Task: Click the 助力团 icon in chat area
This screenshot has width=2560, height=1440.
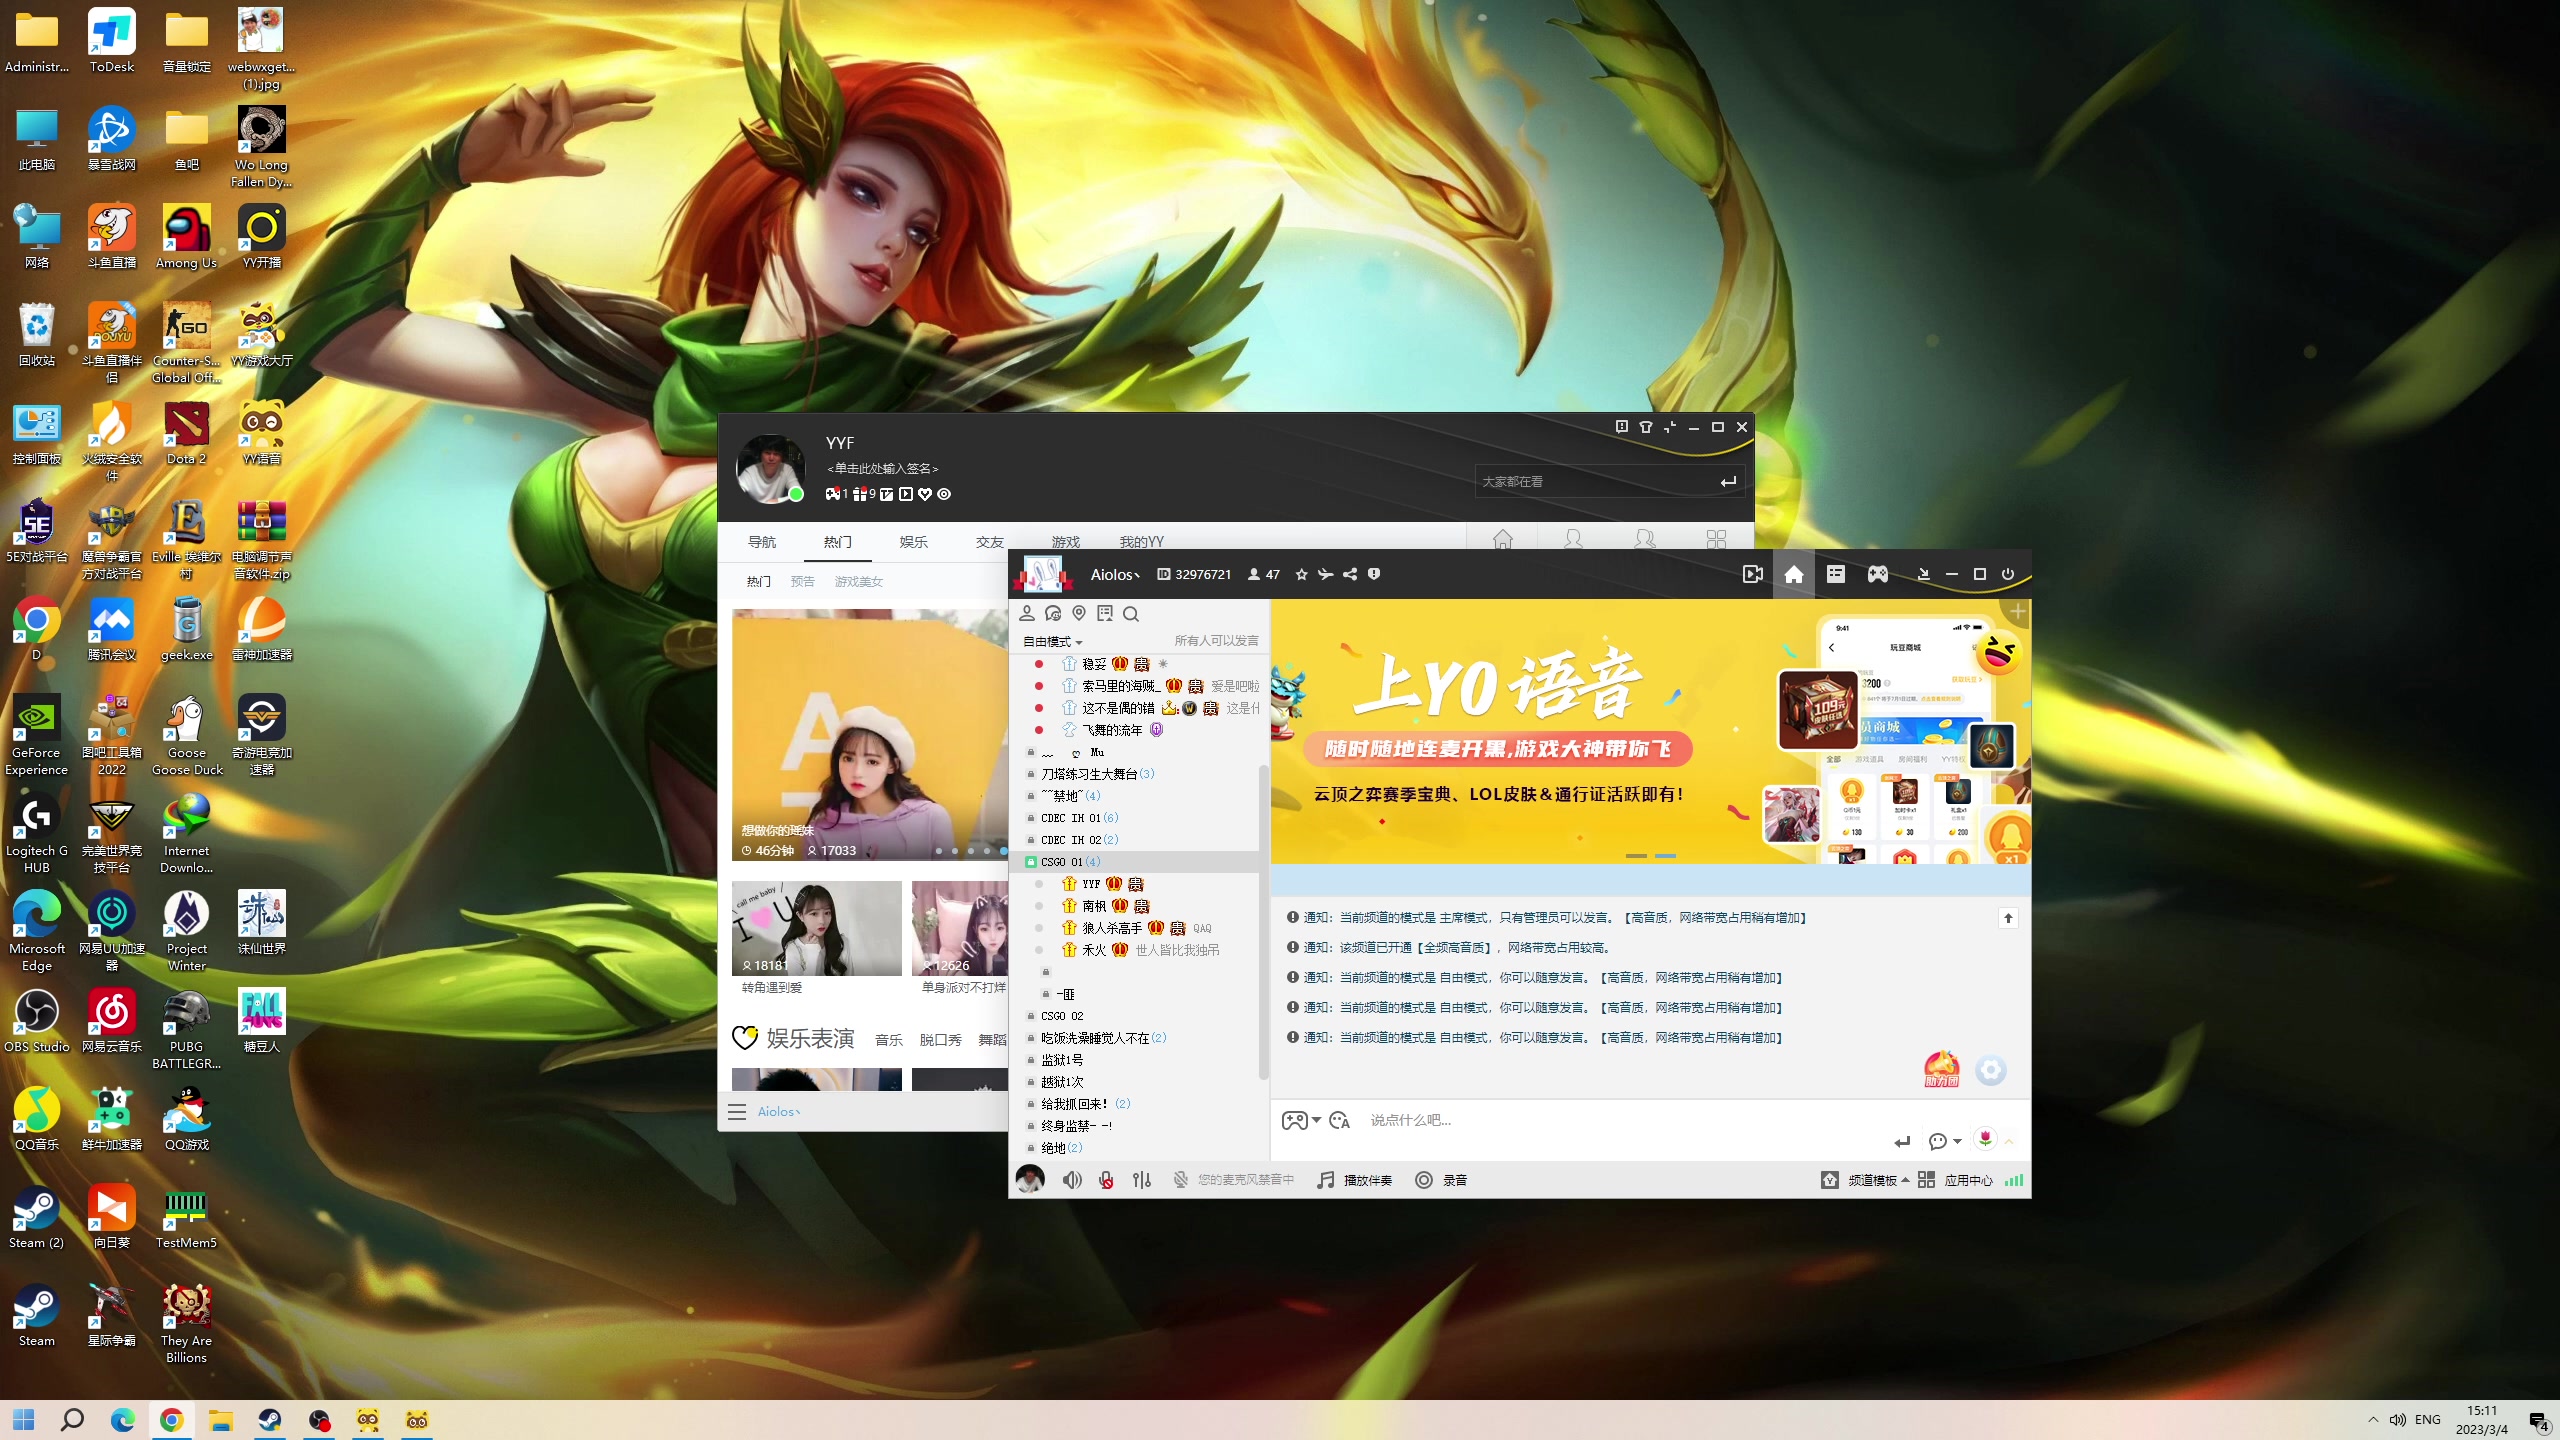Action: (x=1941, y=1069)
